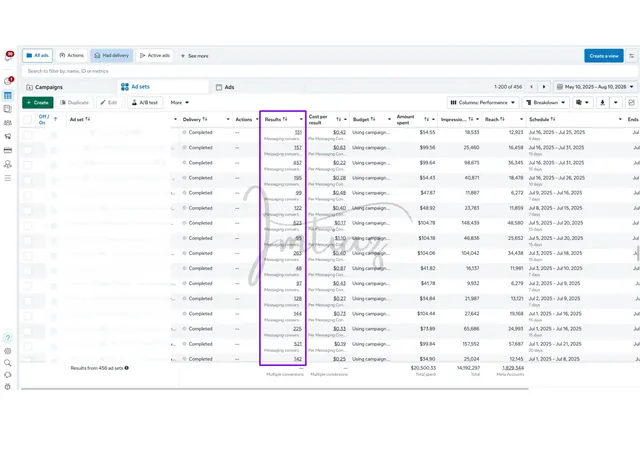Click the Edit button
Screen dimensions: 640x452
click(x=109, y=102)
